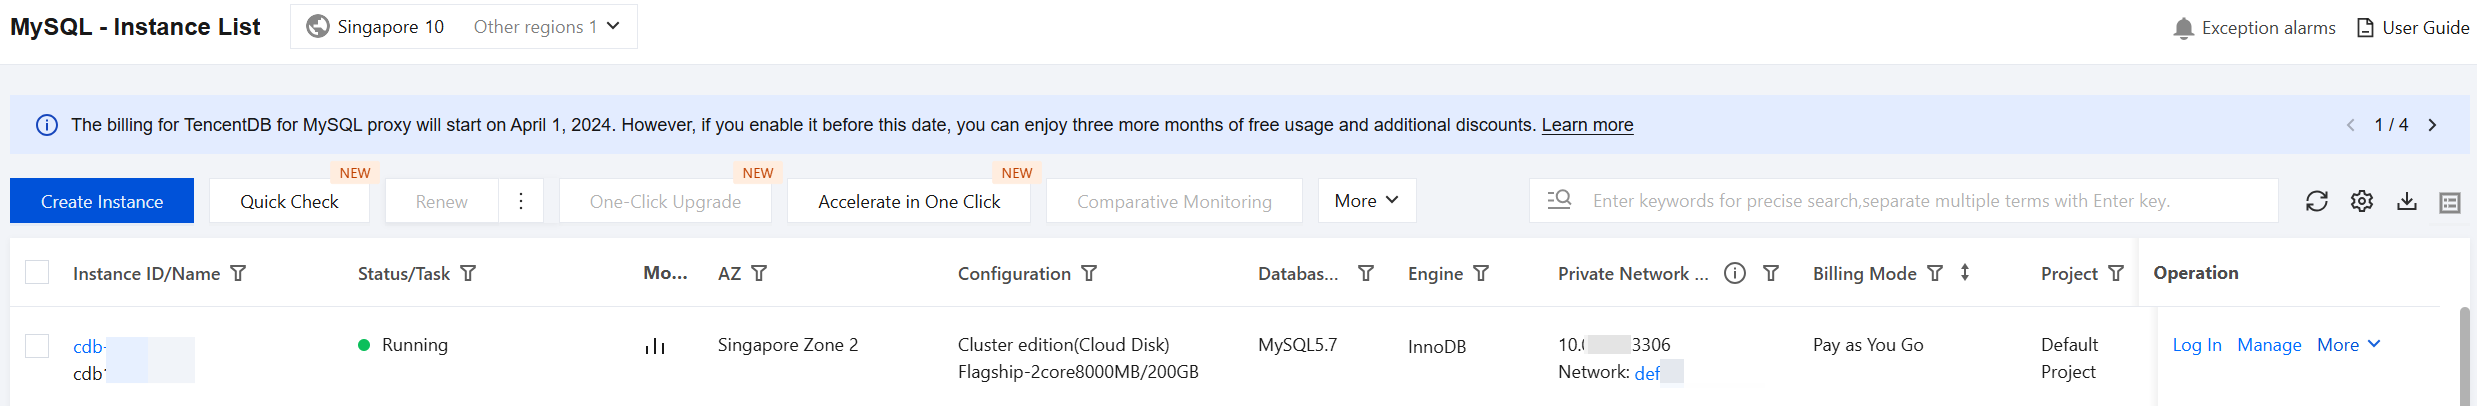Click the Billing Mode sort arrows
2477x406 pixels.
(1965, 272)
